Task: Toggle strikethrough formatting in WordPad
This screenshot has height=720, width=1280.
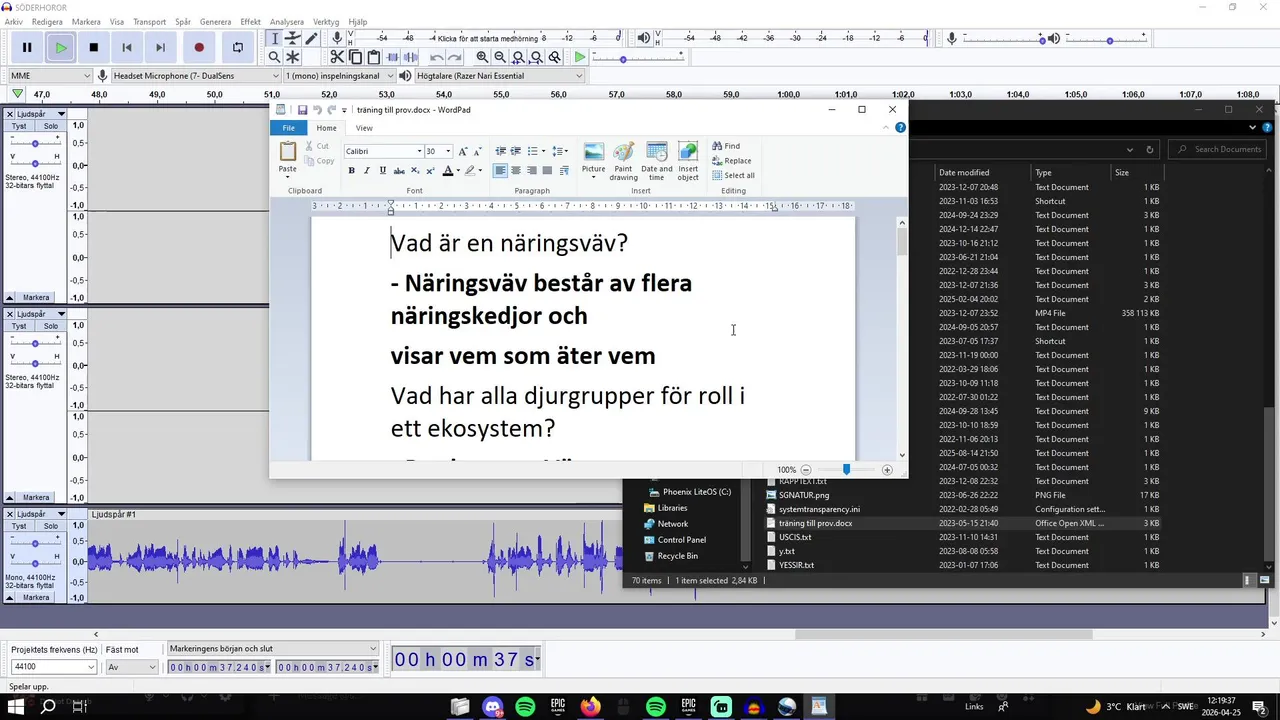Action: pos(399,171)
